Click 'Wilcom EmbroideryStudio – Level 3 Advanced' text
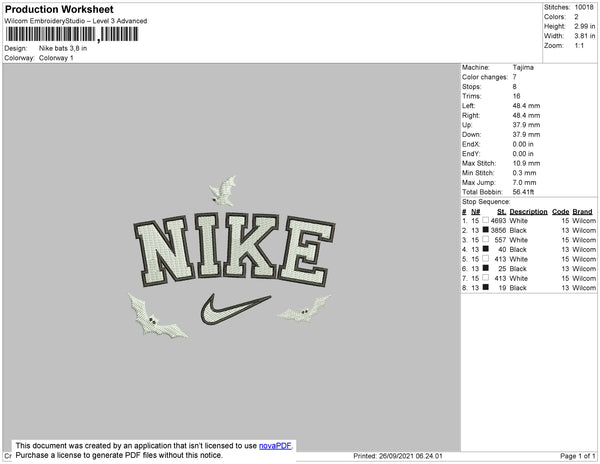600x464 pixels. click(76, 21)
